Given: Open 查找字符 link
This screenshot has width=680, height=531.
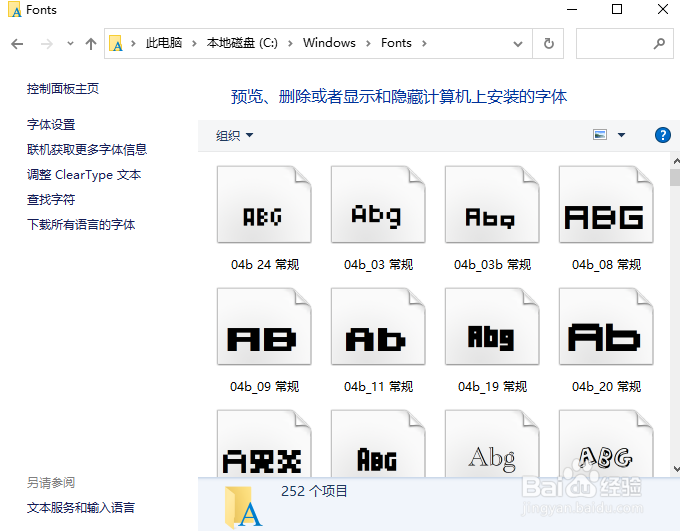Looking at the screenshot, I should [51, 200].
